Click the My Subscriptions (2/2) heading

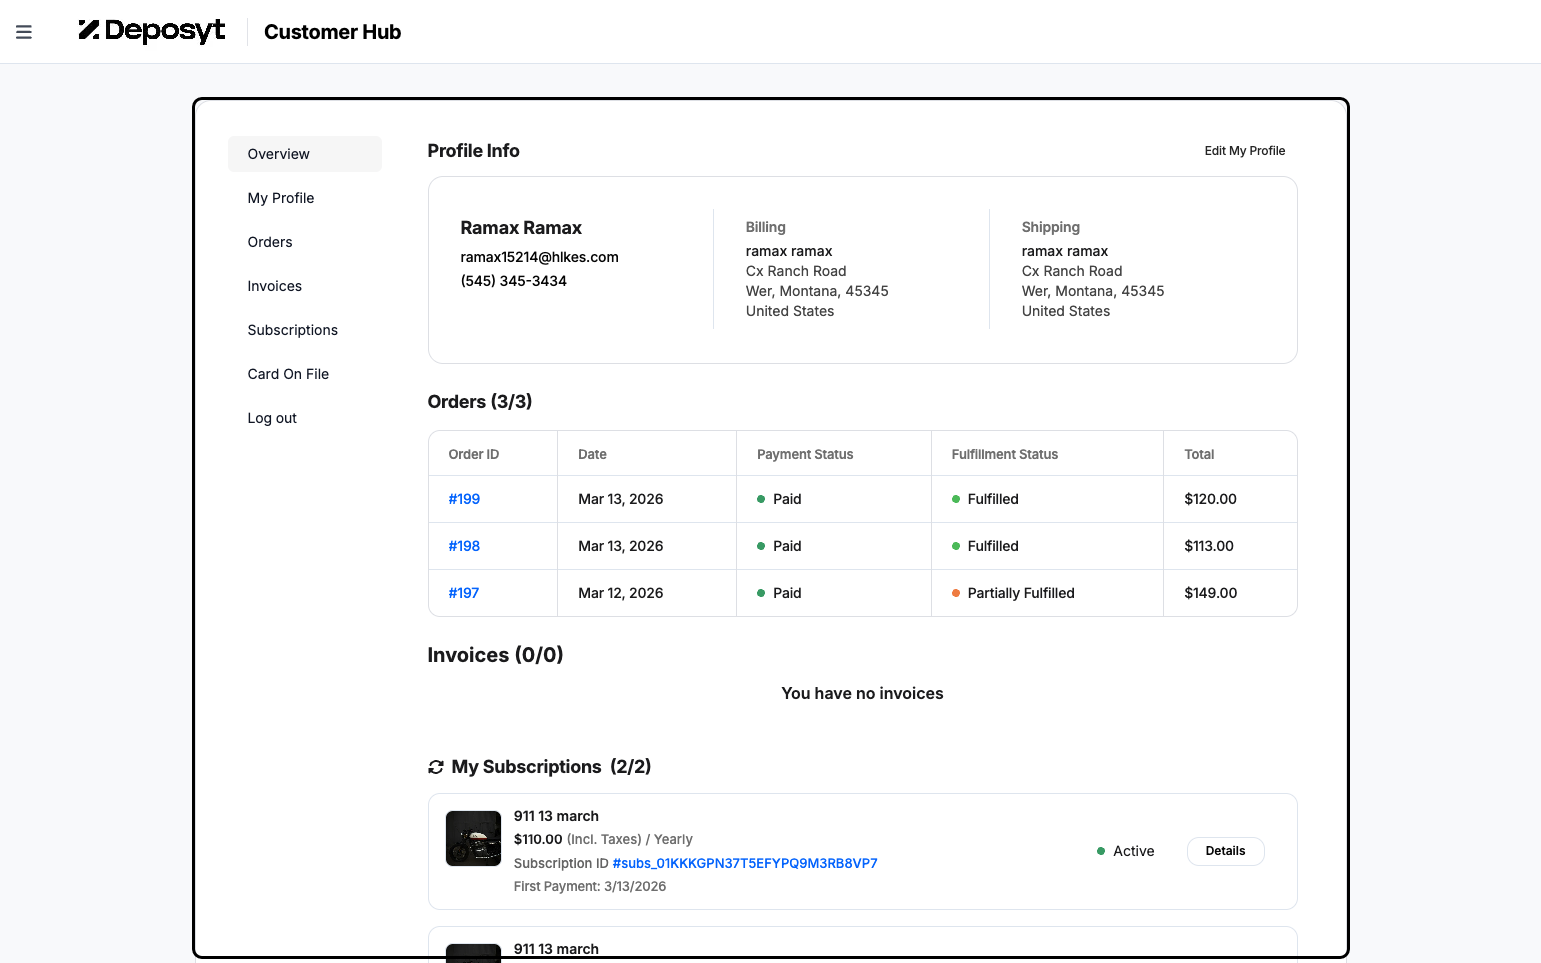pos(551,767)
